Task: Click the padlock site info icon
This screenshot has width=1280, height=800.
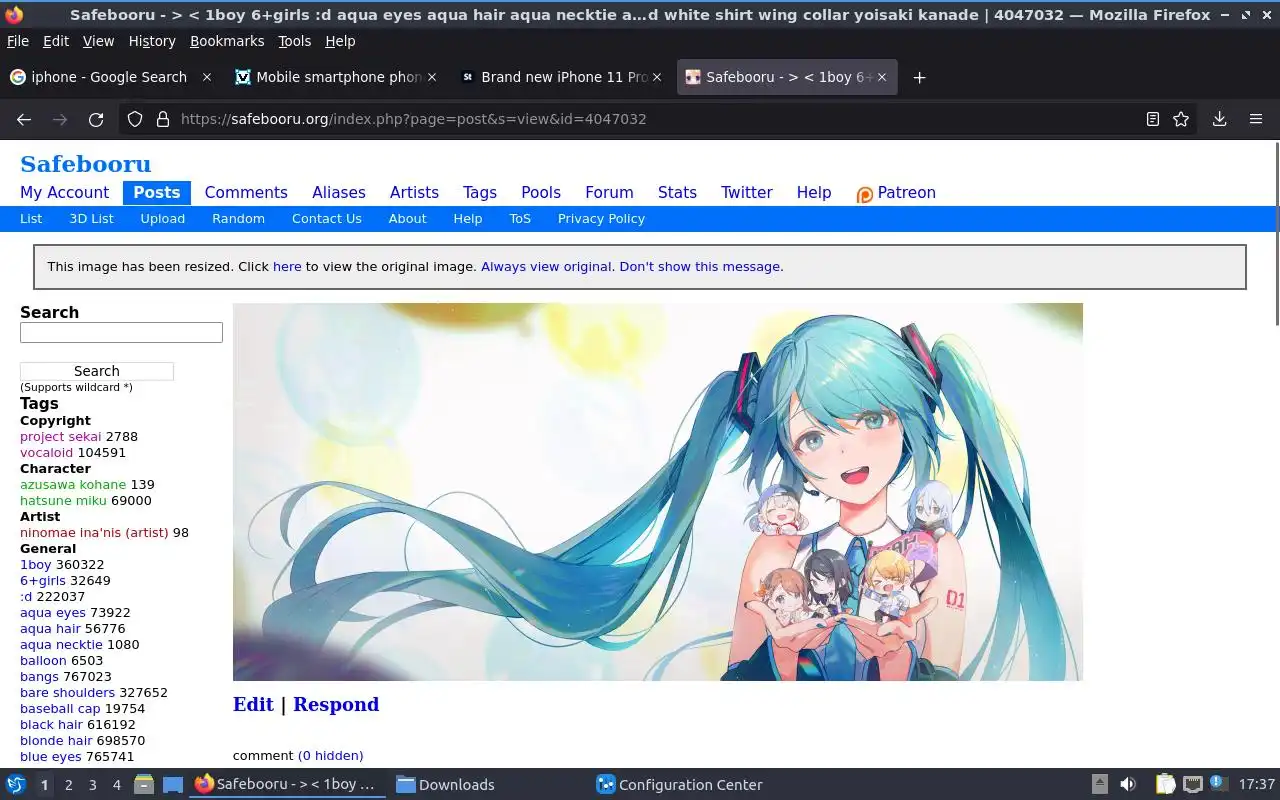Action: tap(163, 119)
